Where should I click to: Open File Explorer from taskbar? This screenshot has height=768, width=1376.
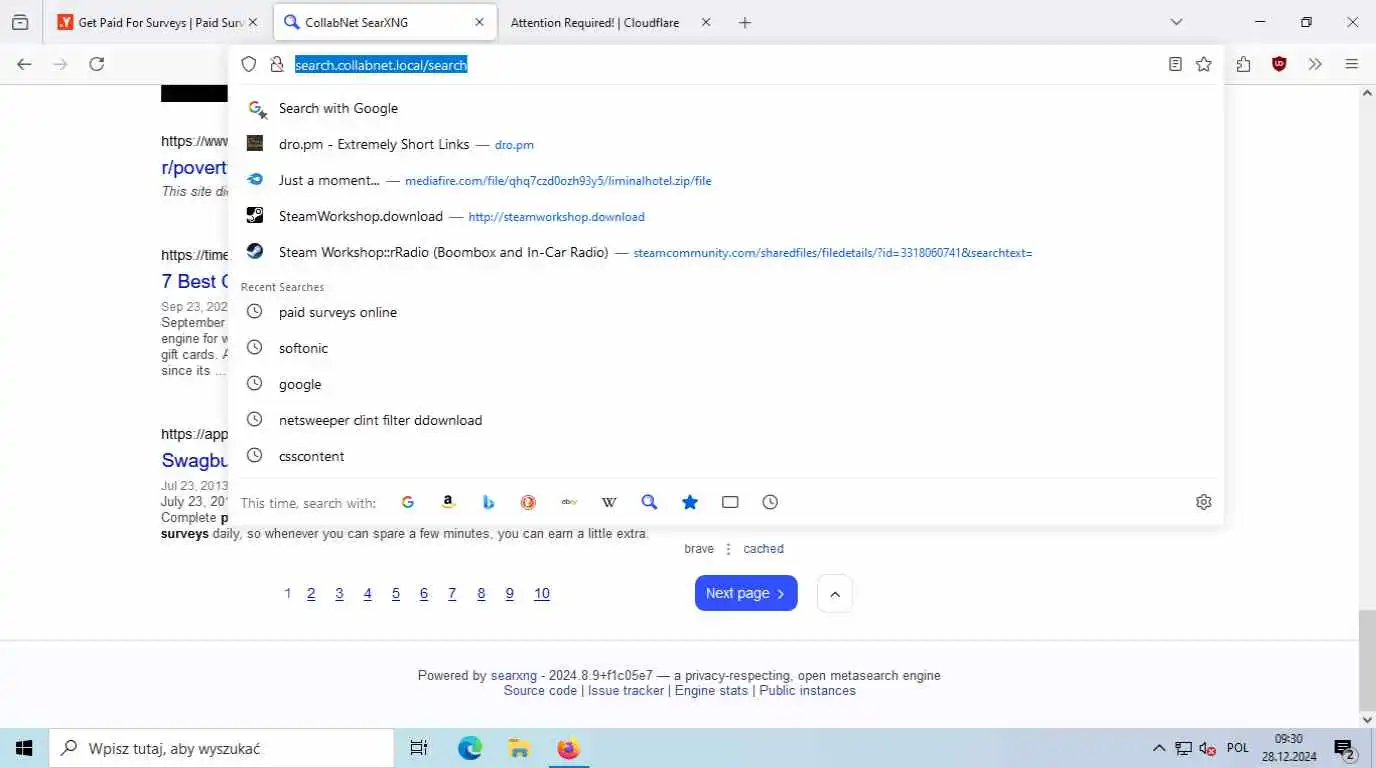(x=519, y=748)
